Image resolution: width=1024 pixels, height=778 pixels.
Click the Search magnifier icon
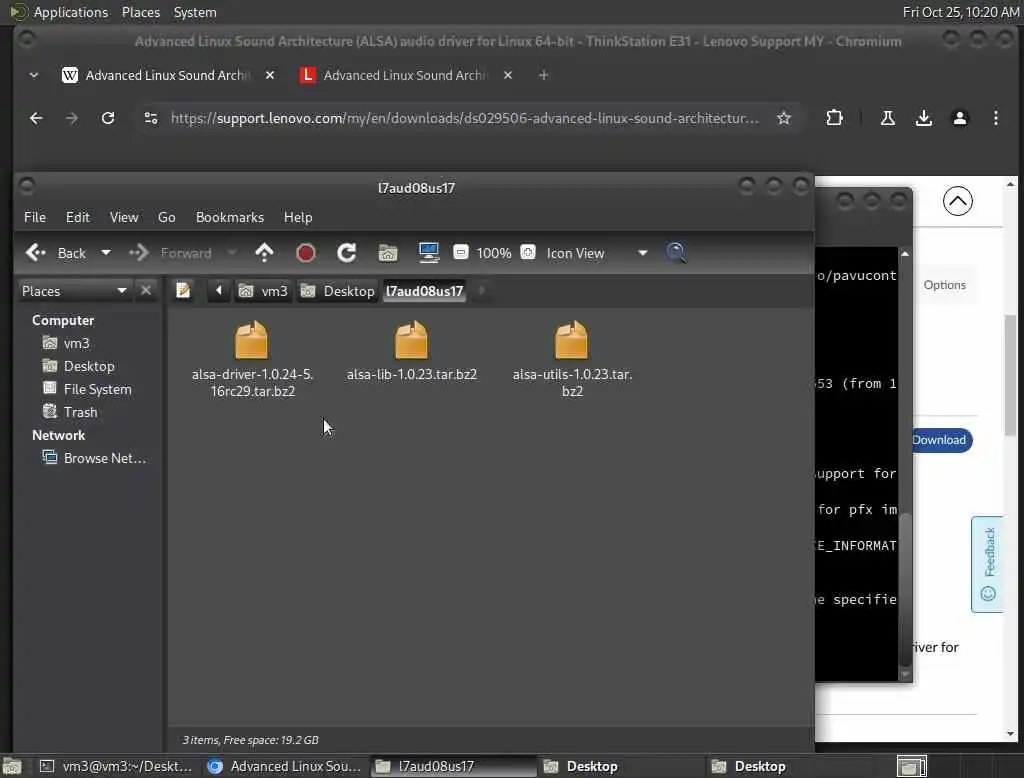click(676, 253)
